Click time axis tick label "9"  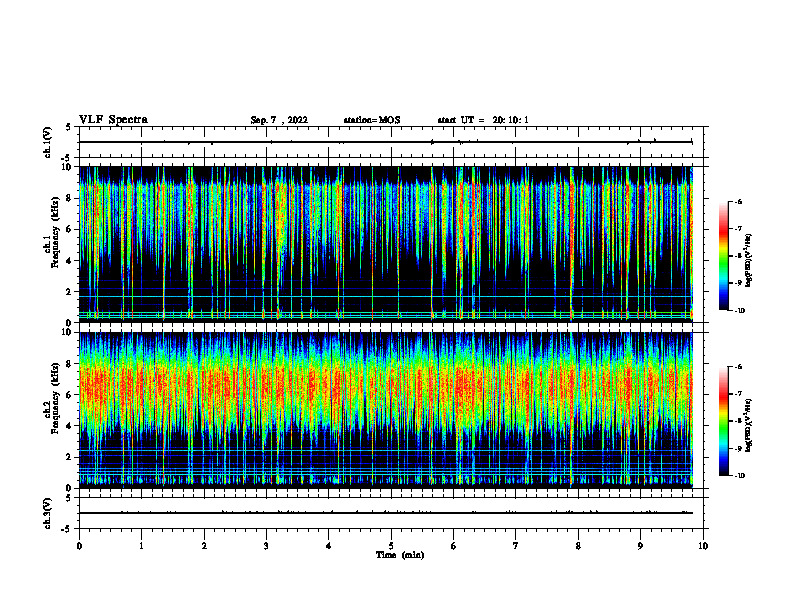click(640, 546)
